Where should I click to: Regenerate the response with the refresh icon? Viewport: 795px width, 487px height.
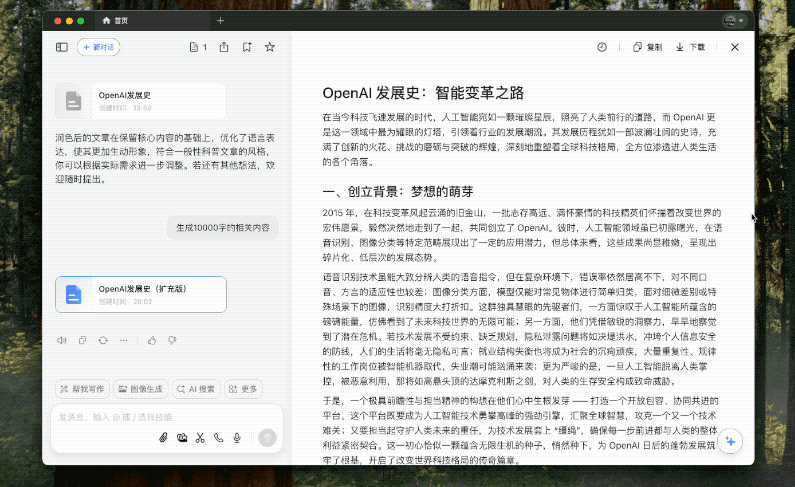(102, 340)
